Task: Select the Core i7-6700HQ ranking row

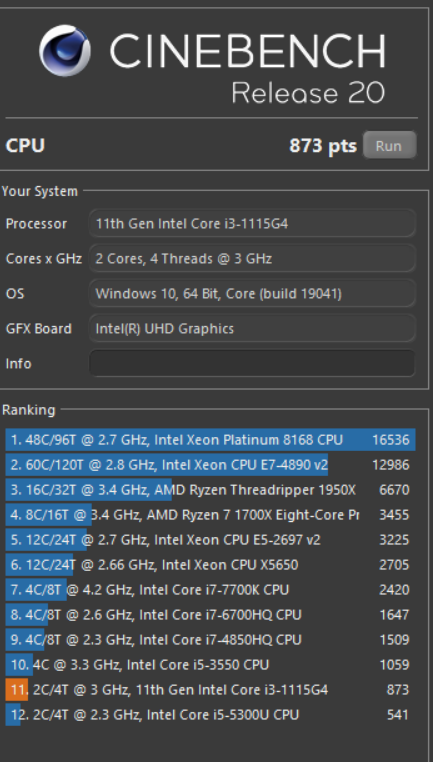Action: click(210, 615)
